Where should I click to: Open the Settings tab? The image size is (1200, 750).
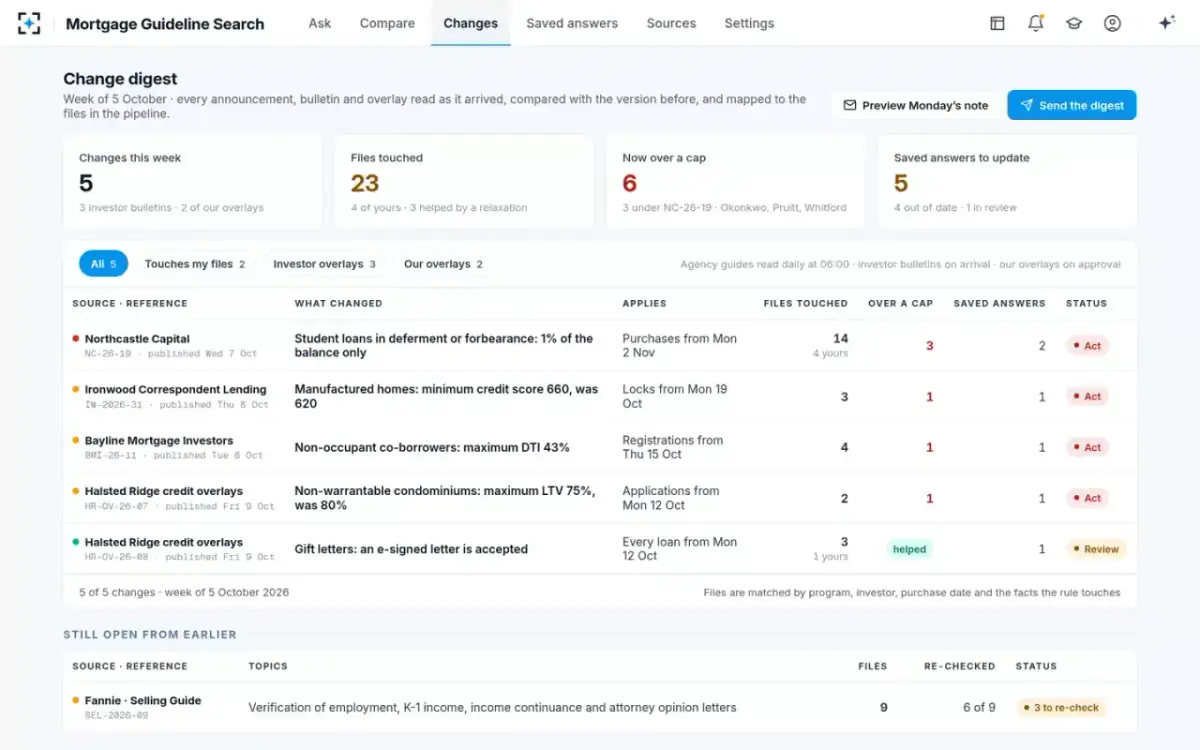tap(749, 23)
